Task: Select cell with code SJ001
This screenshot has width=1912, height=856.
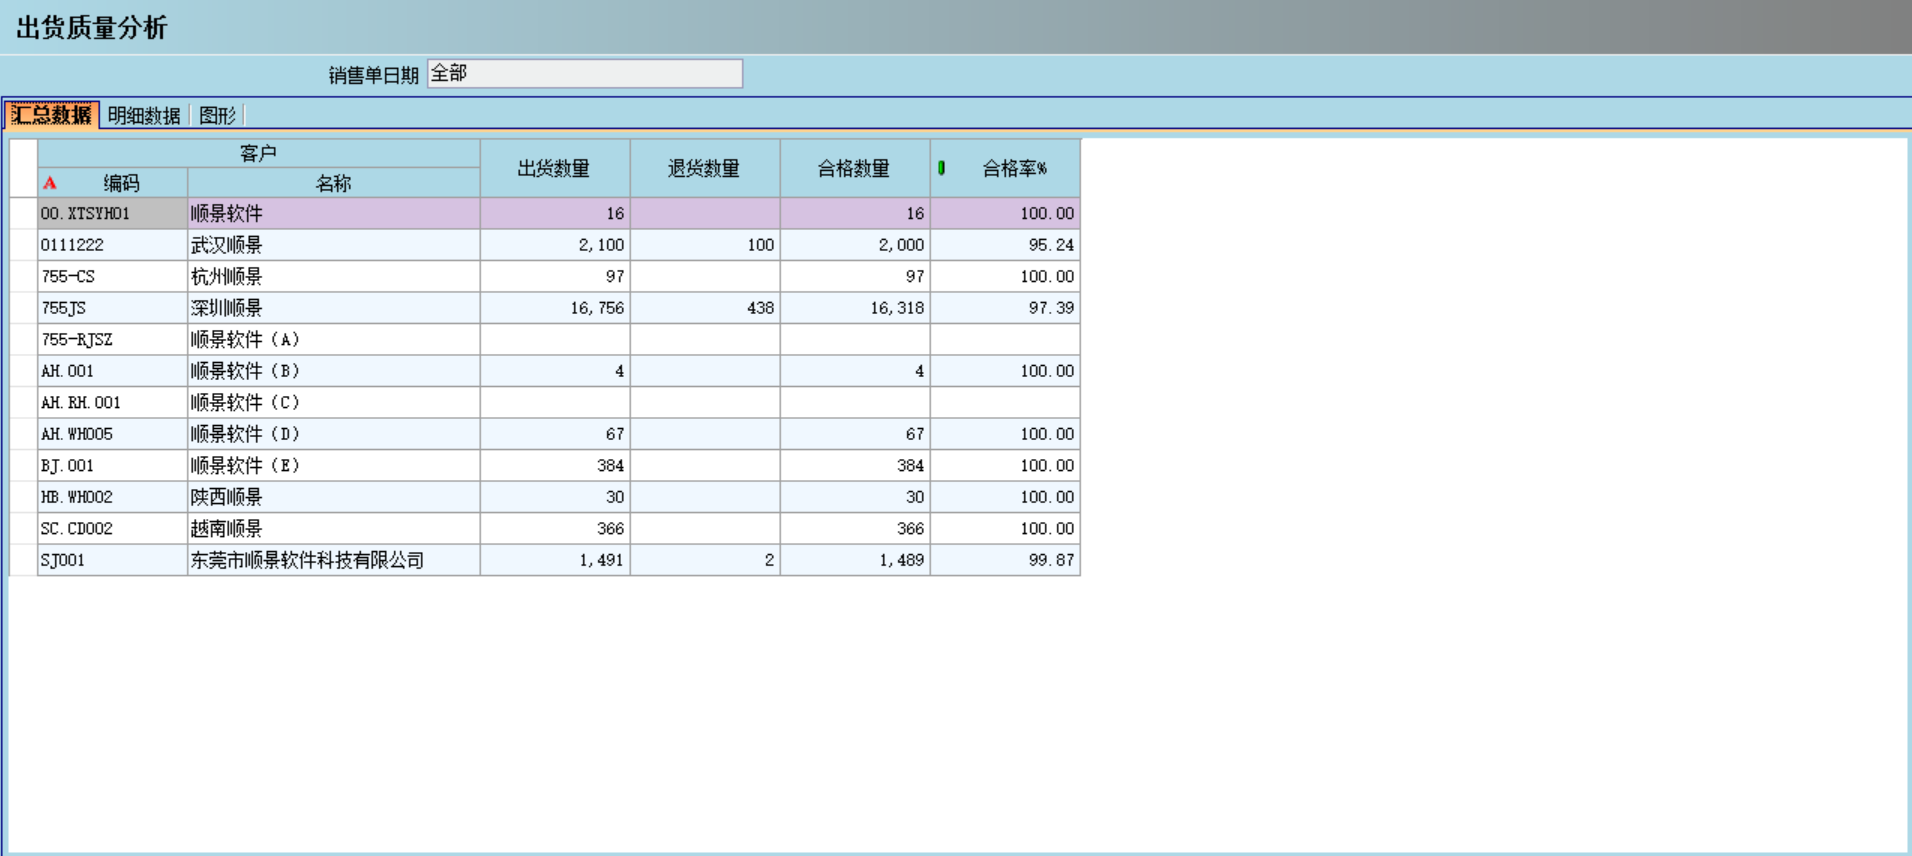Action: [112, 560]
